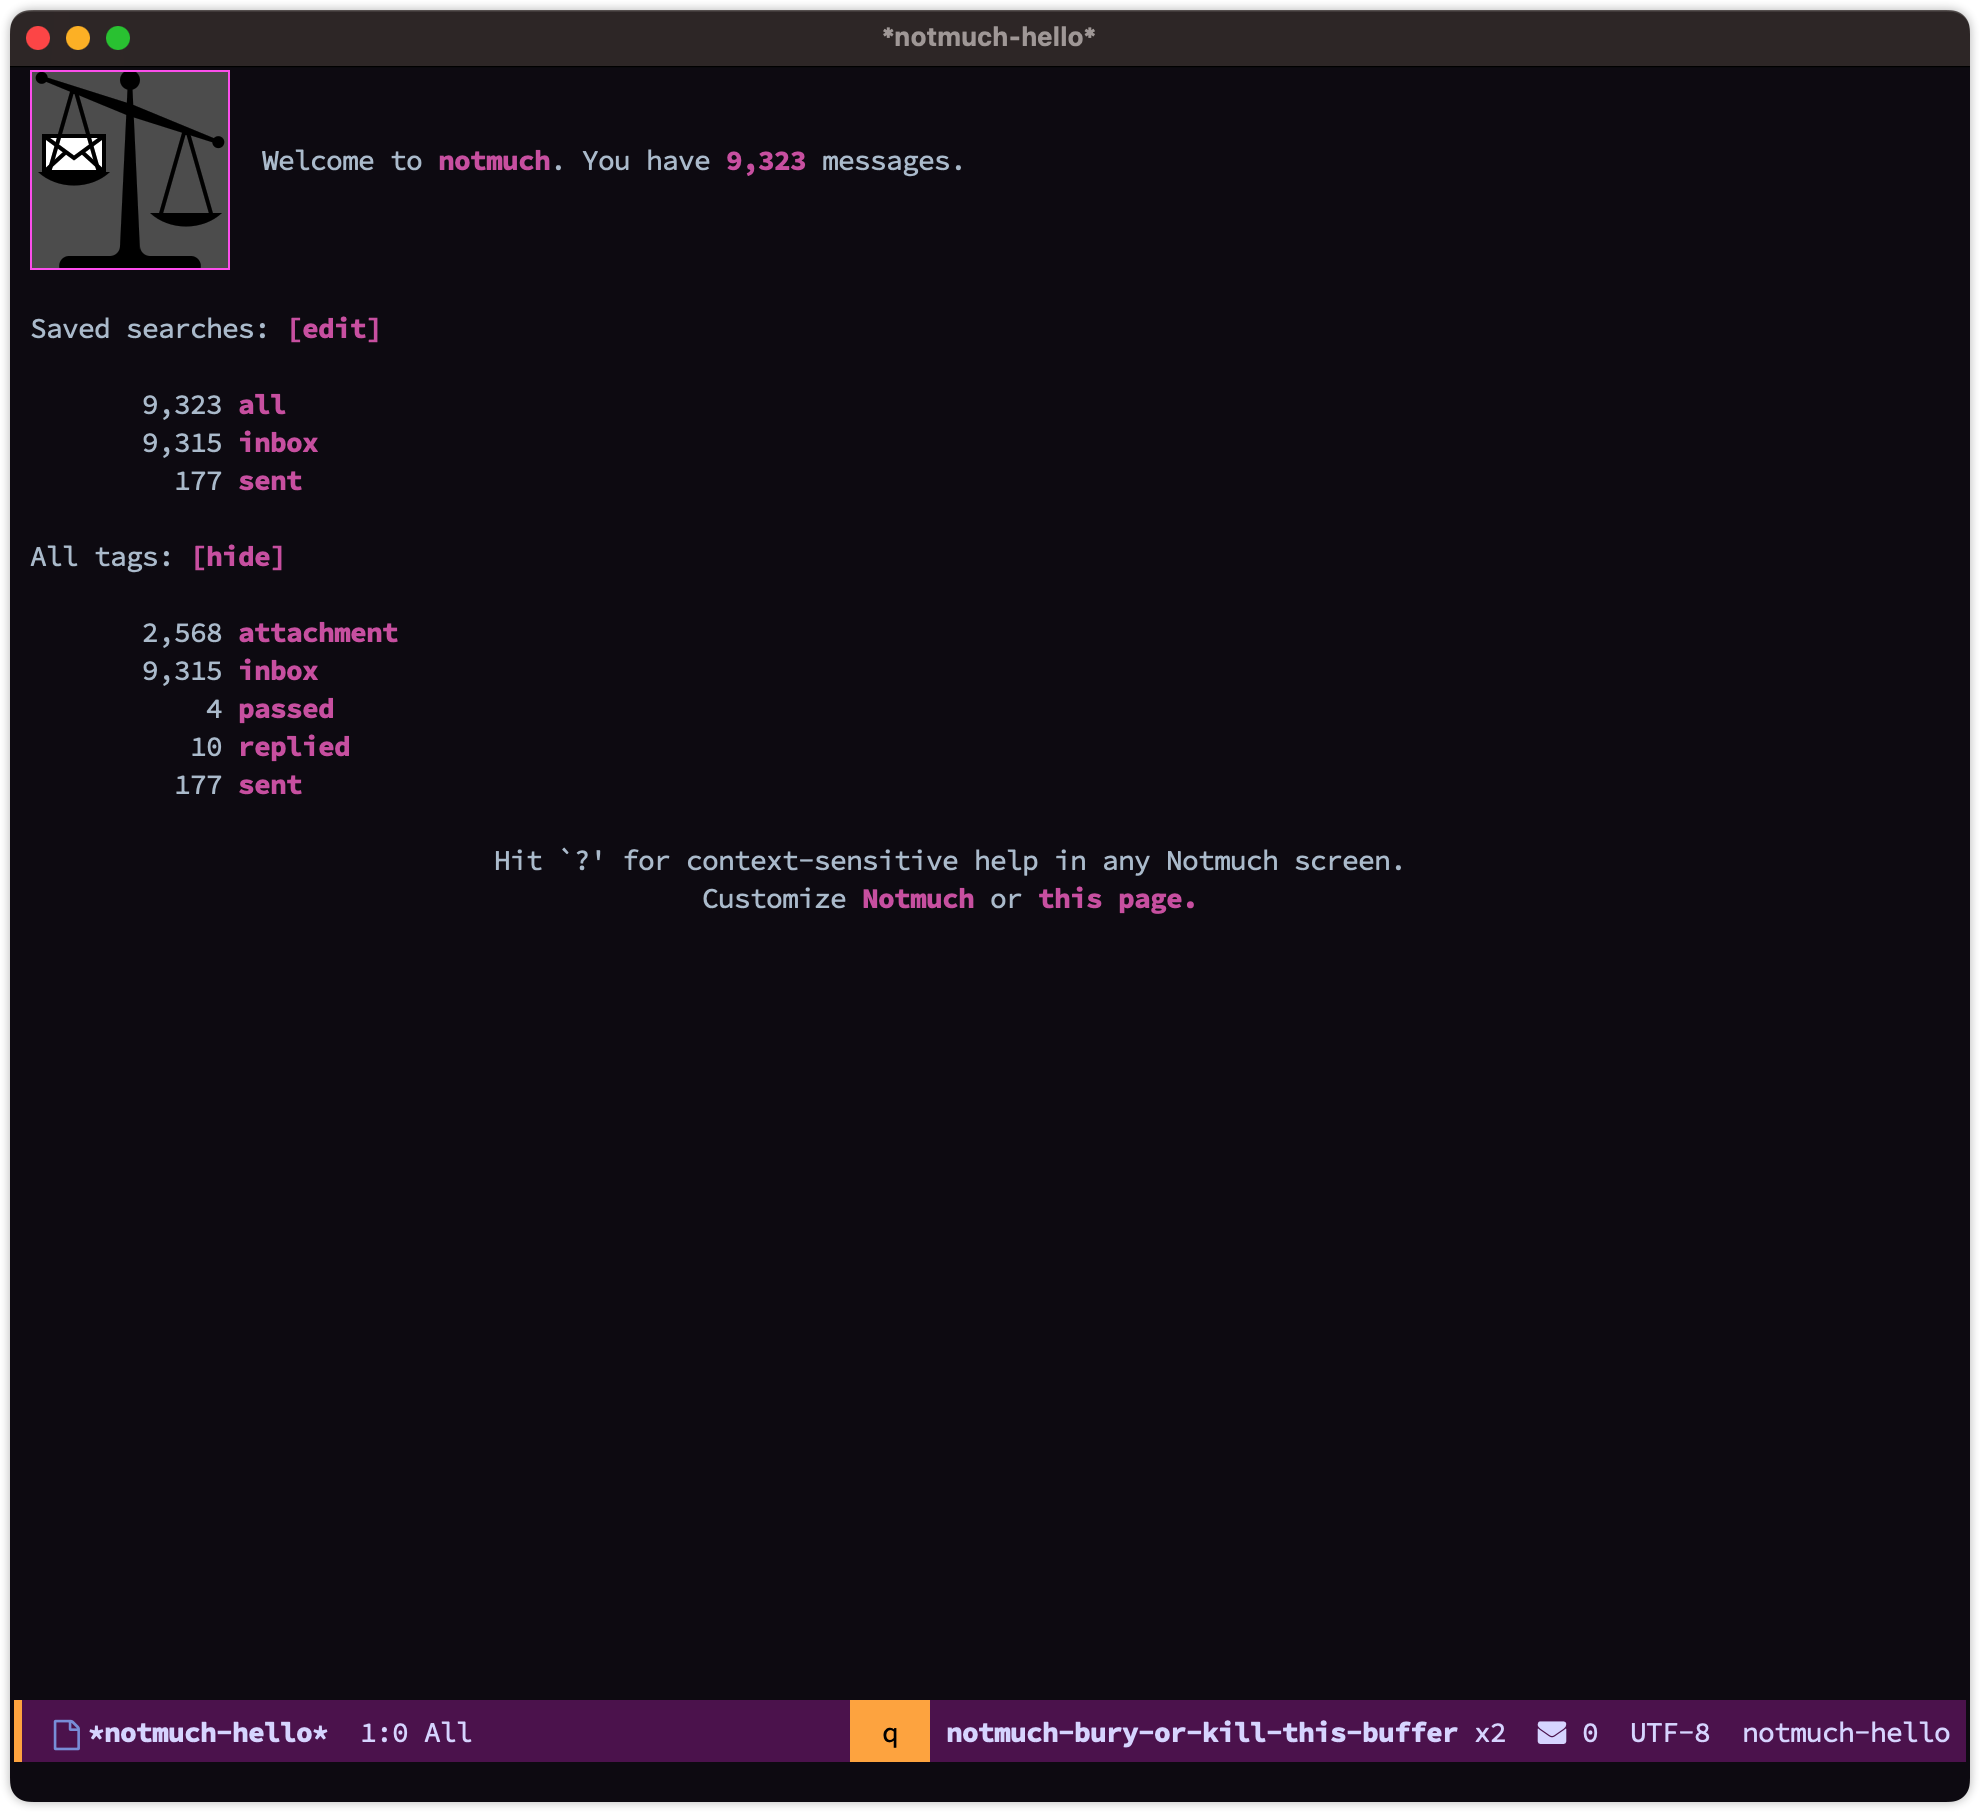Open the 'sent' saved search

tap(270, 481)
